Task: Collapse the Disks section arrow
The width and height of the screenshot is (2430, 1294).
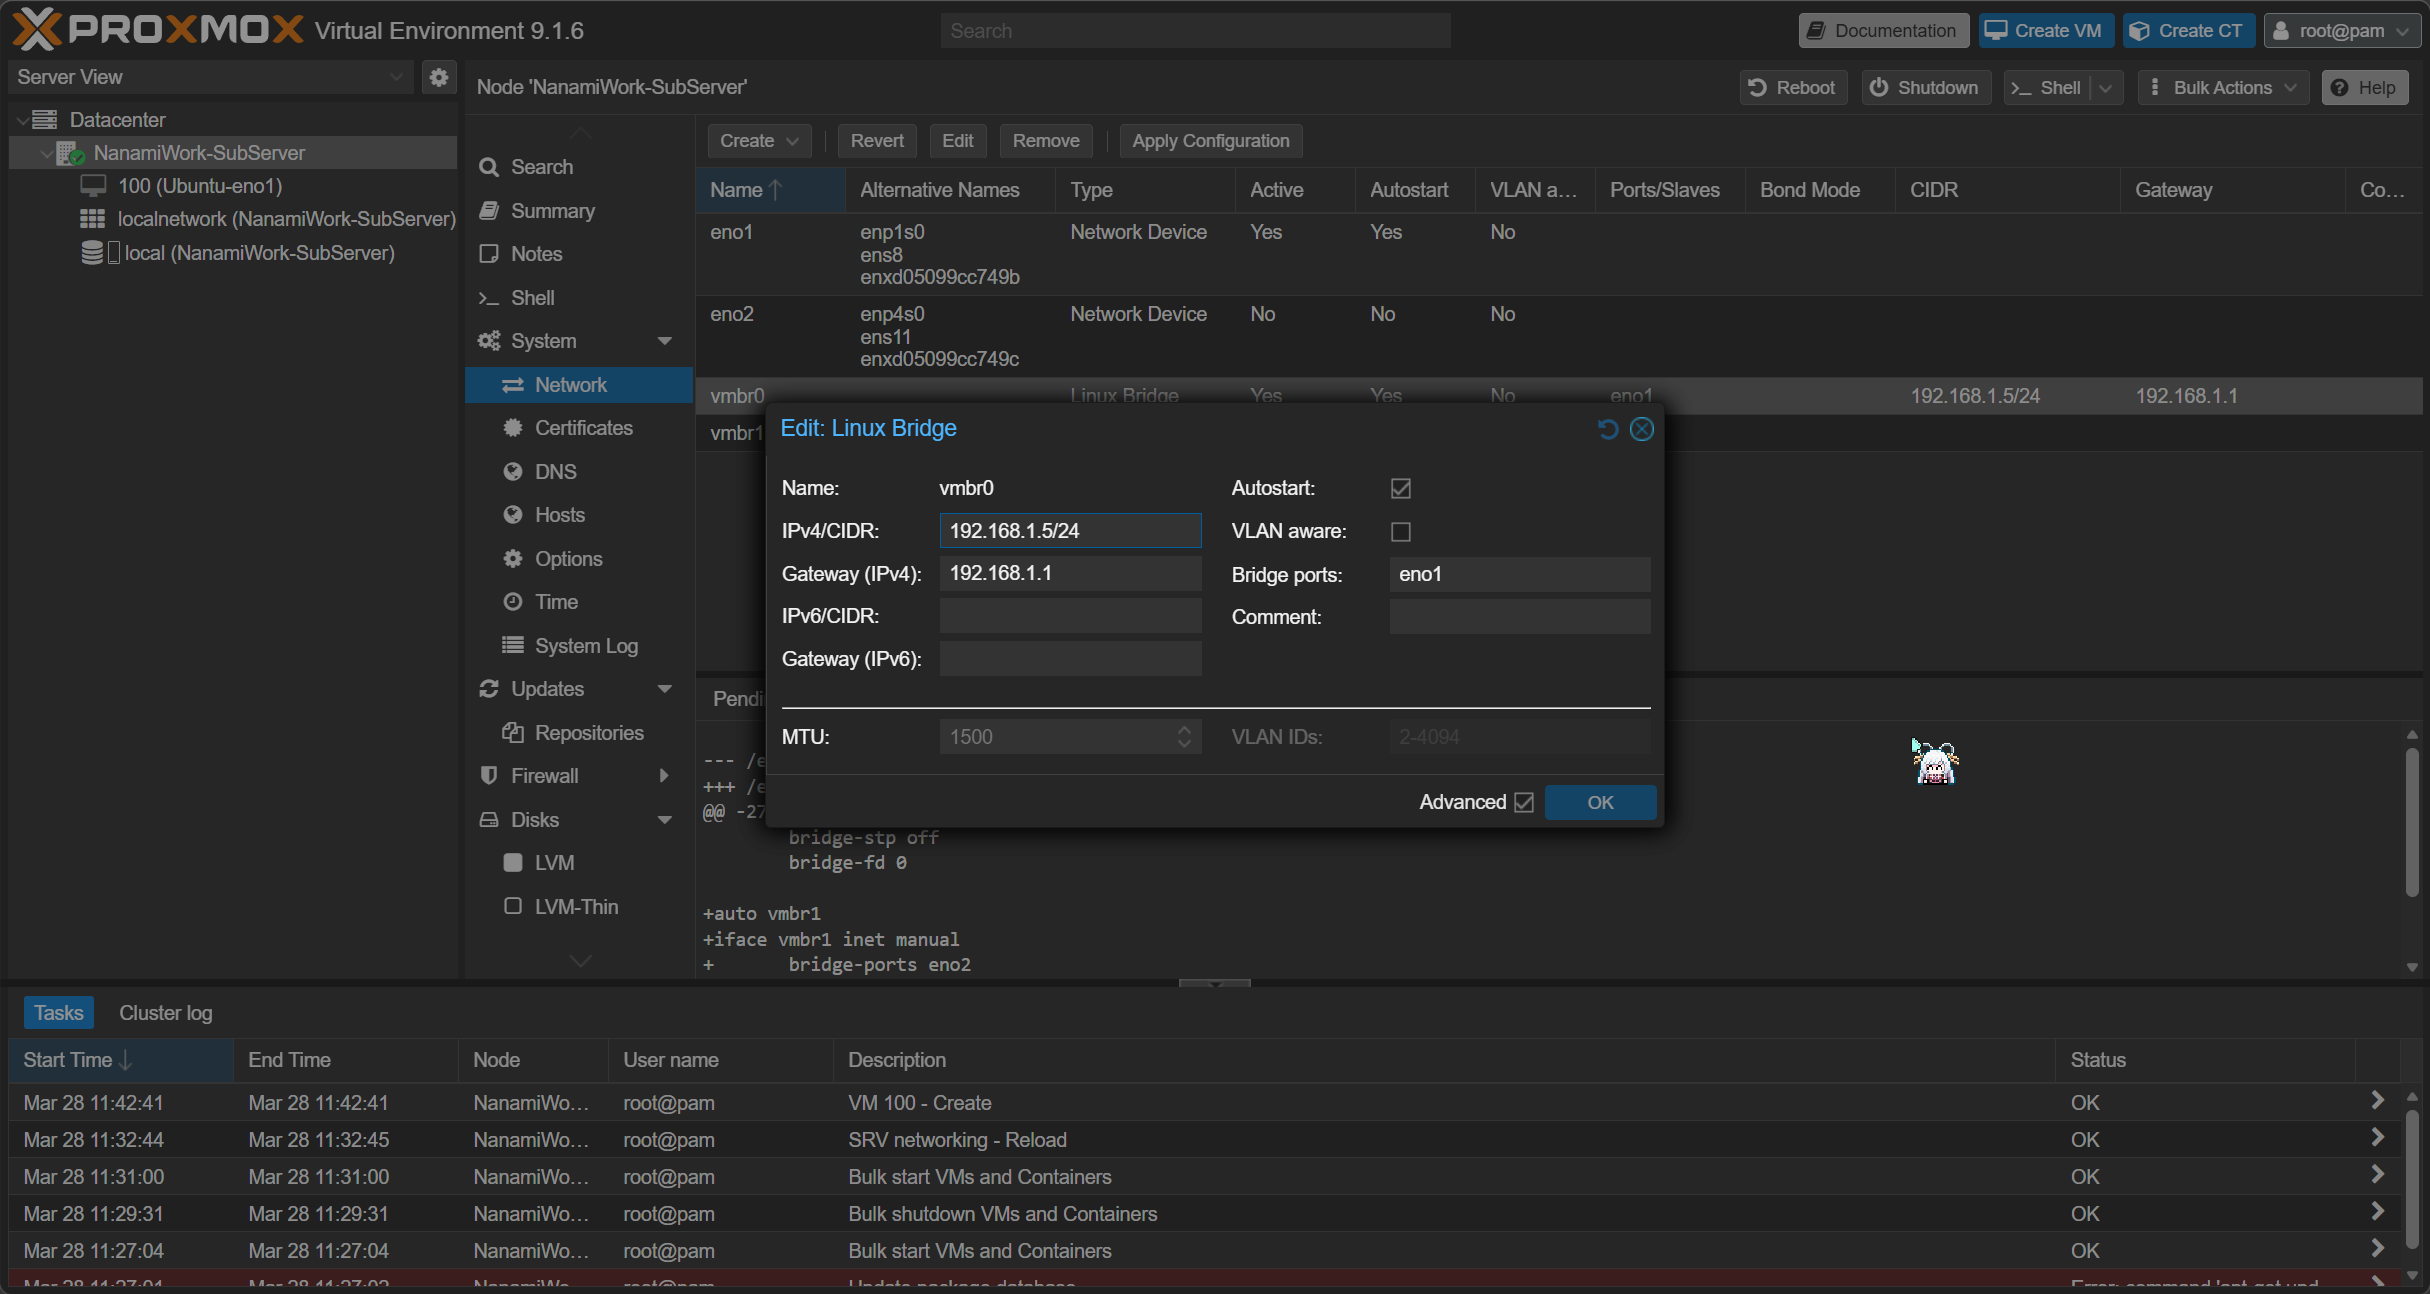Action: (664, 820)
